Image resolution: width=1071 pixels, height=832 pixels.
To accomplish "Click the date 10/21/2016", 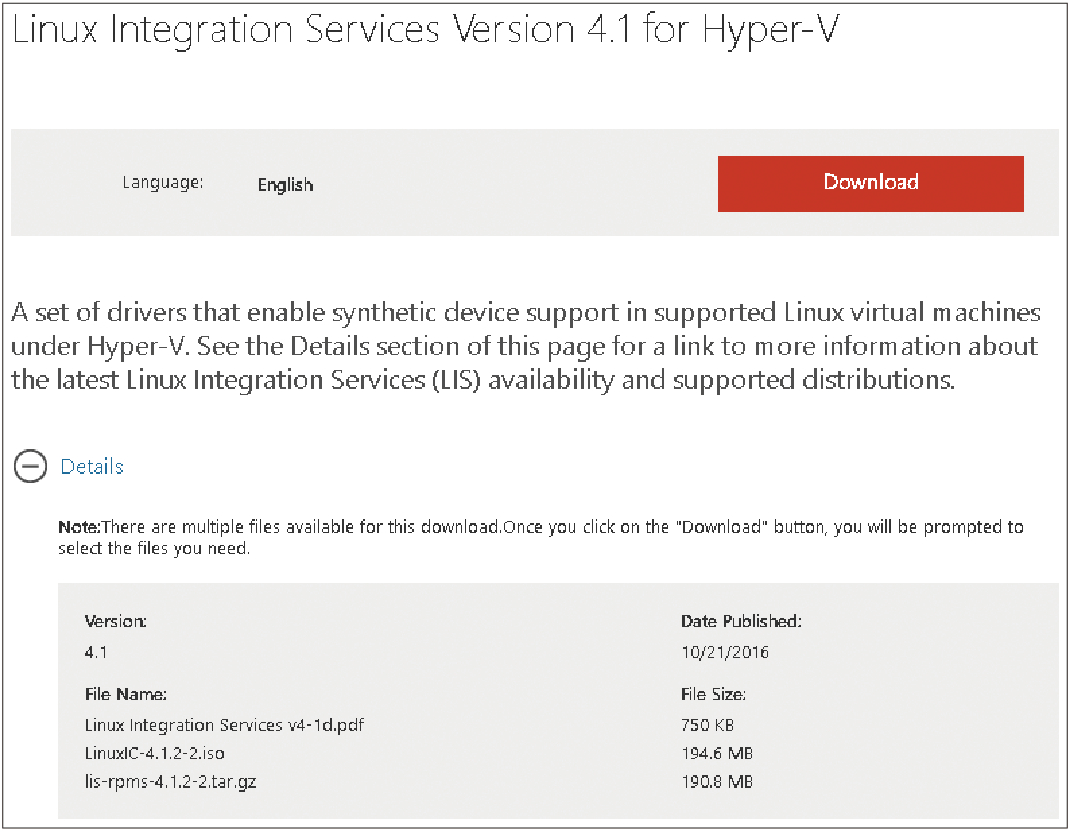I will tap(725, 652).
